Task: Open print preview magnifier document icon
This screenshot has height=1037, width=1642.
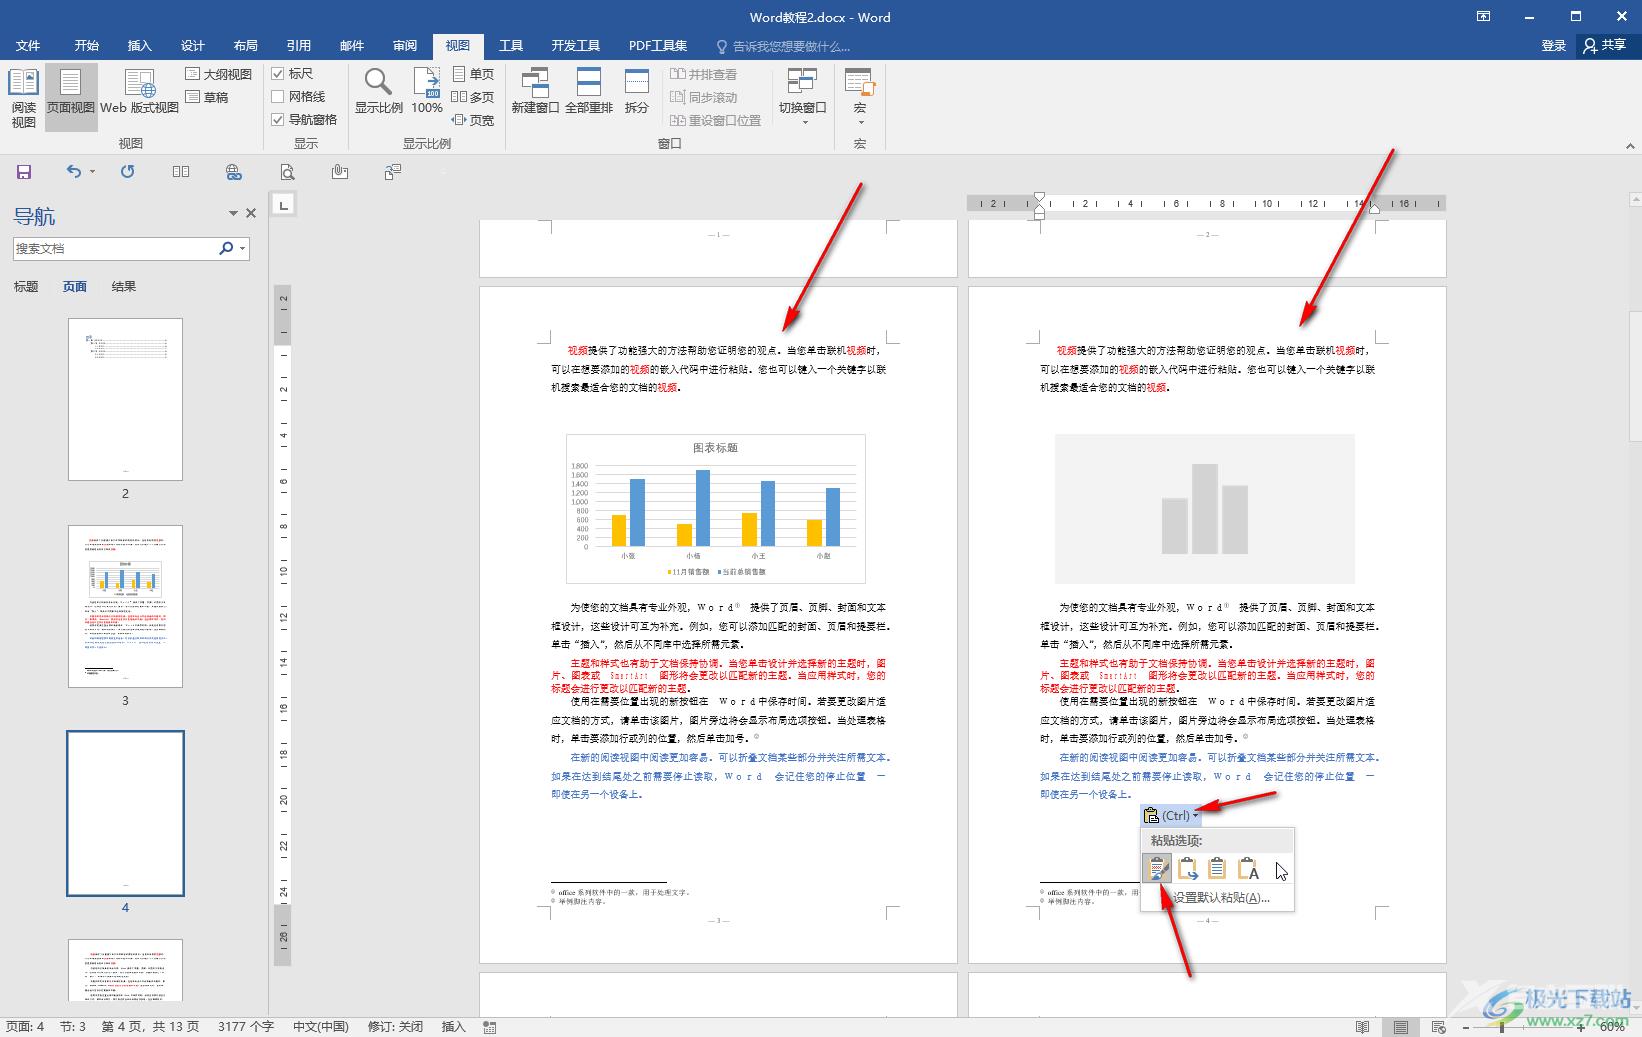Action: (287, 172)
